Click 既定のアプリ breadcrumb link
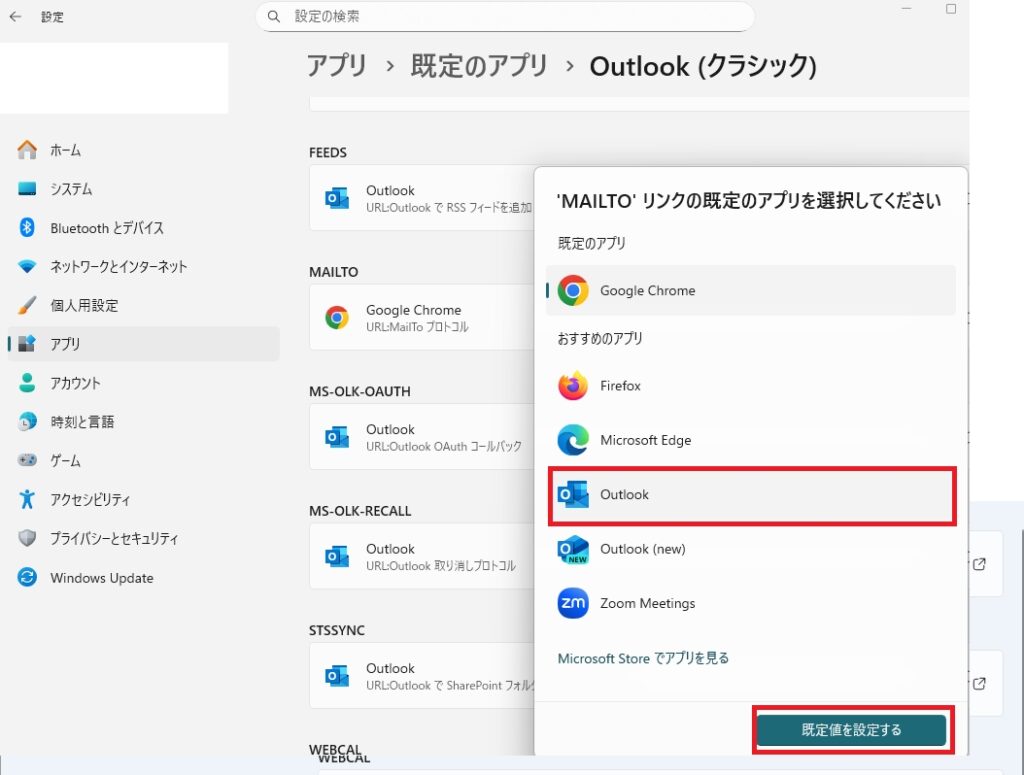Viewport: 1024px width, 775px height. [x=479, y=66]
